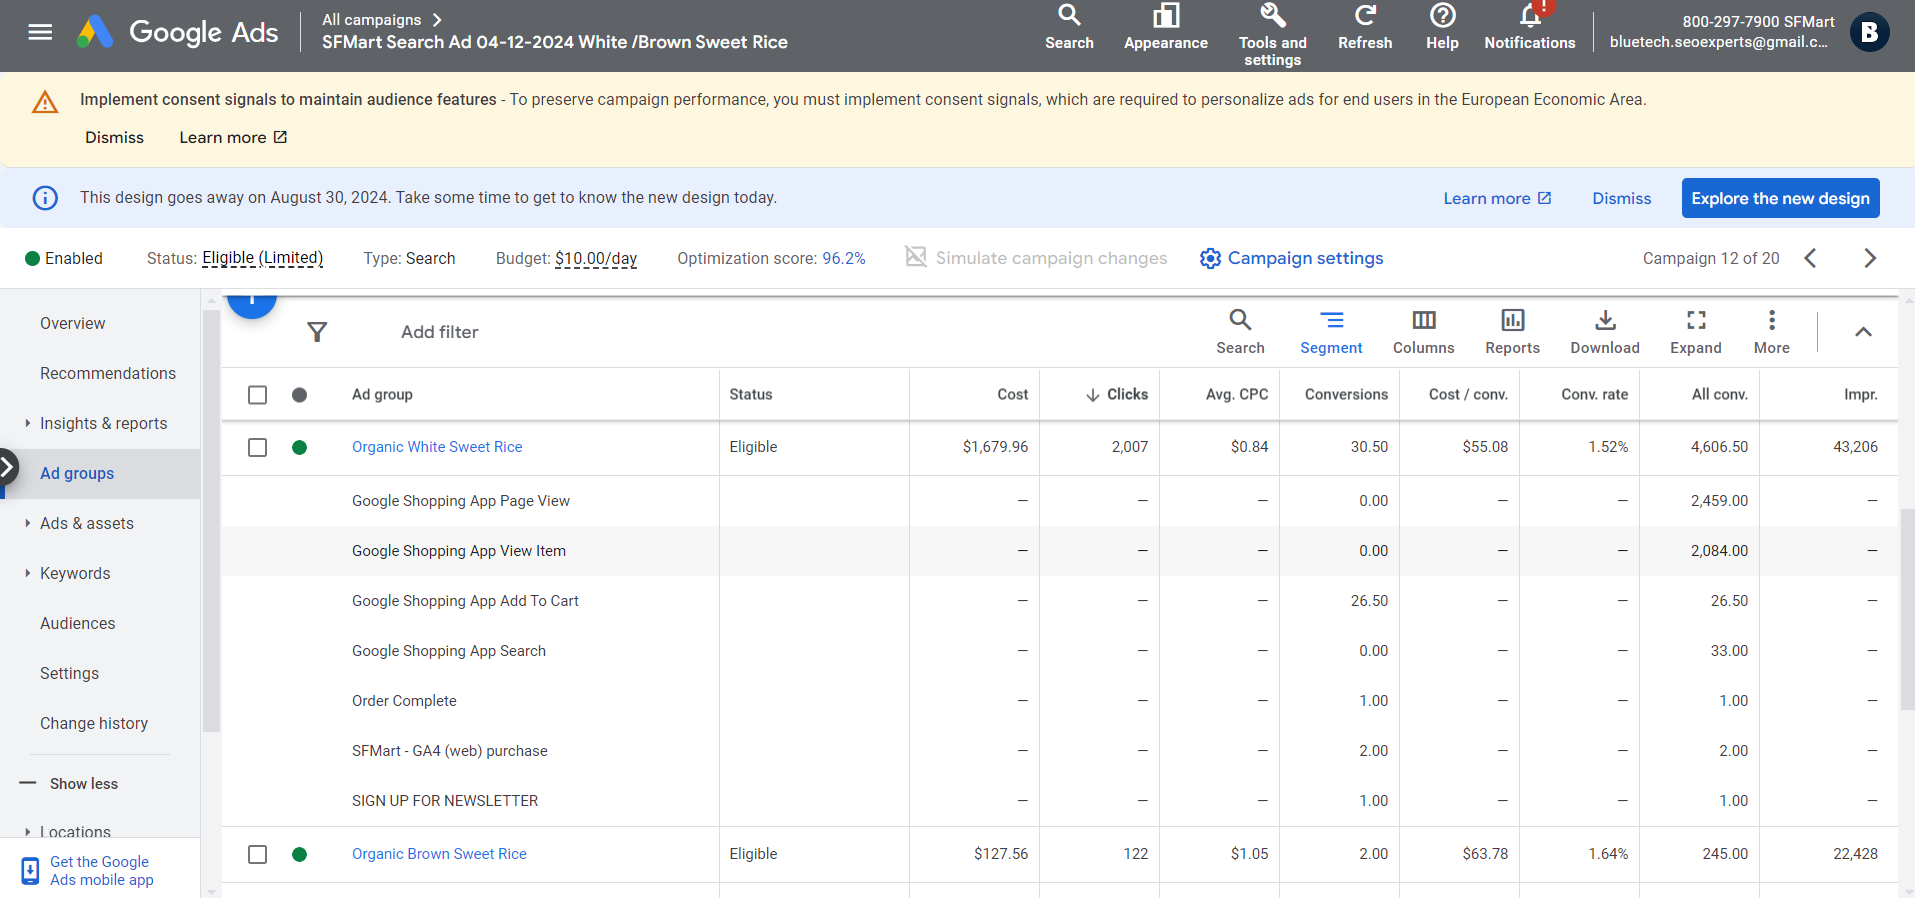This screenshot has width=1915, height=898.
Task: Open the More toolbar options
Action: point(1771,332)
